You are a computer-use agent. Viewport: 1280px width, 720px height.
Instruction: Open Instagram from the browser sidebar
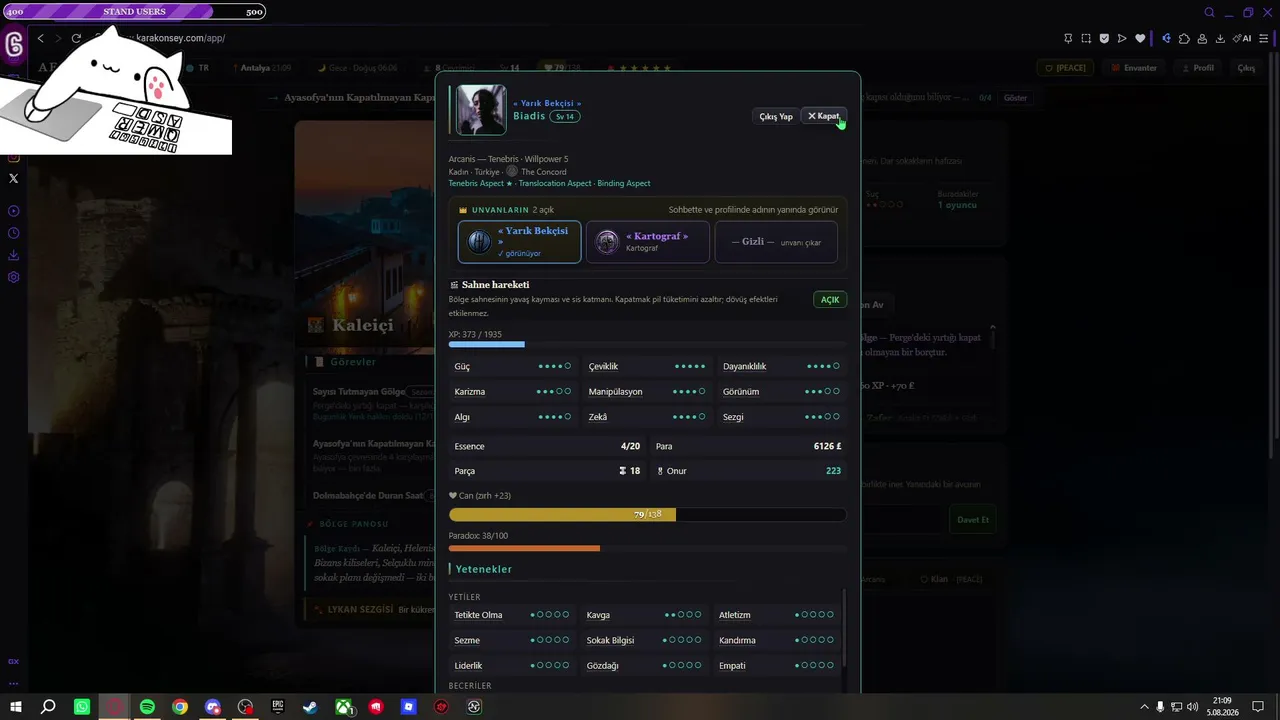14,157
